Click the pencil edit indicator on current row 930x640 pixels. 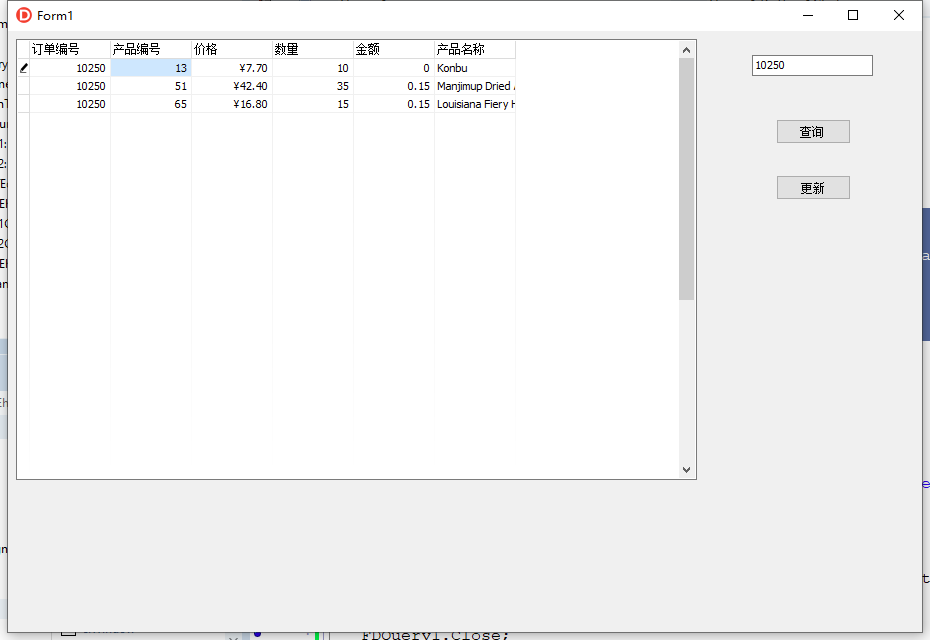click(x=22, y=67)
